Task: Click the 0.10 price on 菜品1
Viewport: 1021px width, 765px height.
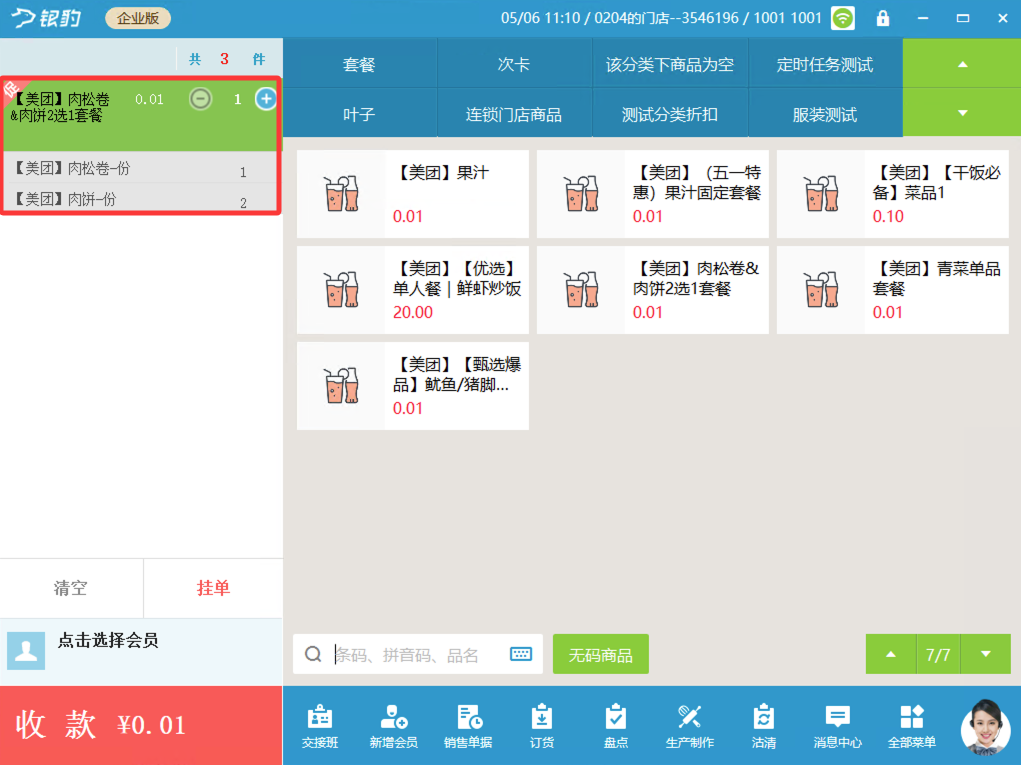Action: pyautogui.click(x=888, y=217)
